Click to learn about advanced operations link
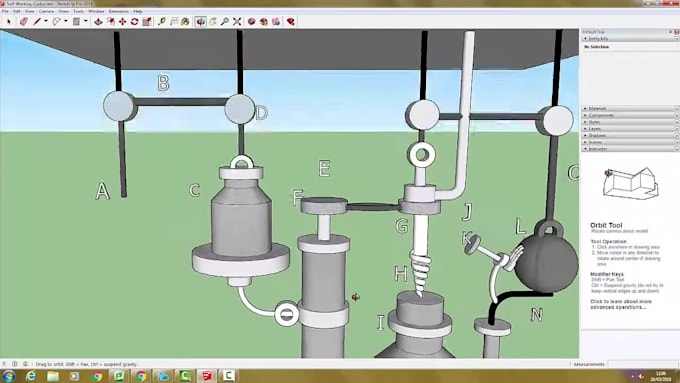Image resolution: width=680 pixels, height=383 pixels. [x=621, y=304]
